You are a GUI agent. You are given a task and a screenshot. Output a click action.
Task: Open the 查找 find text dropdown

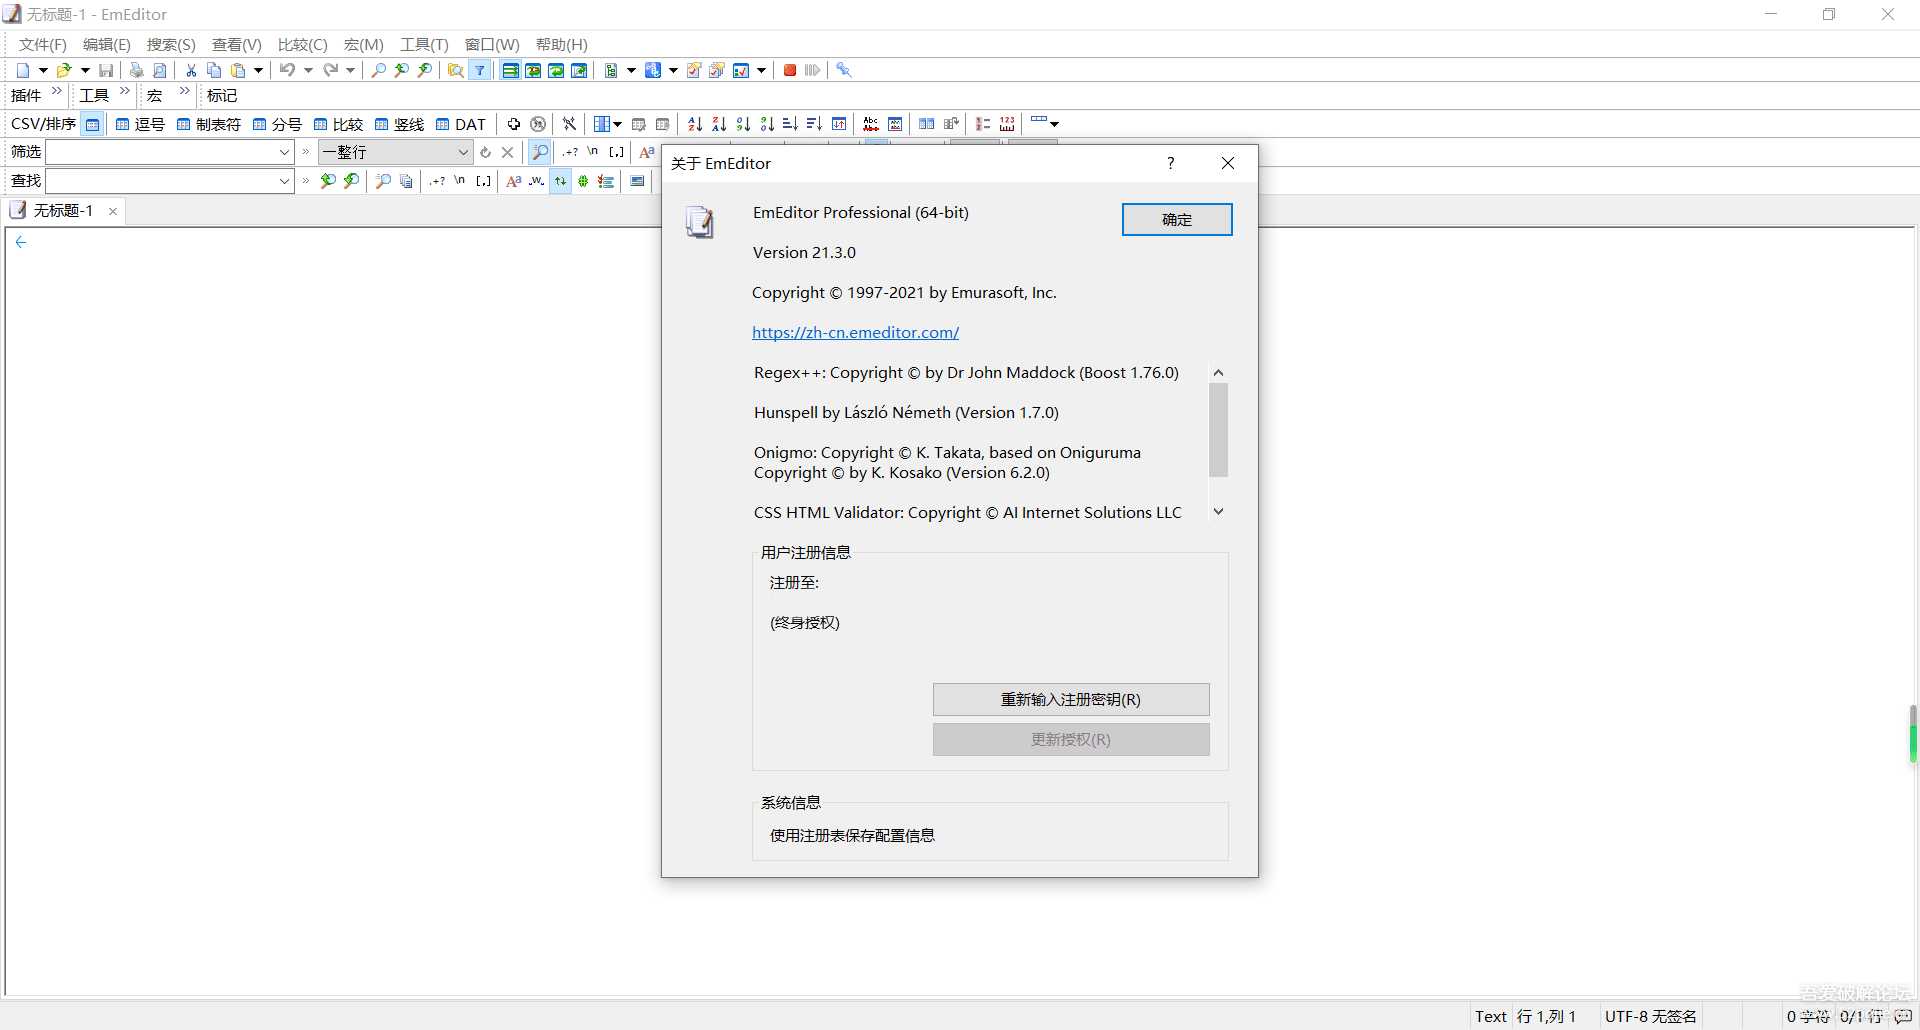point(284,181)
